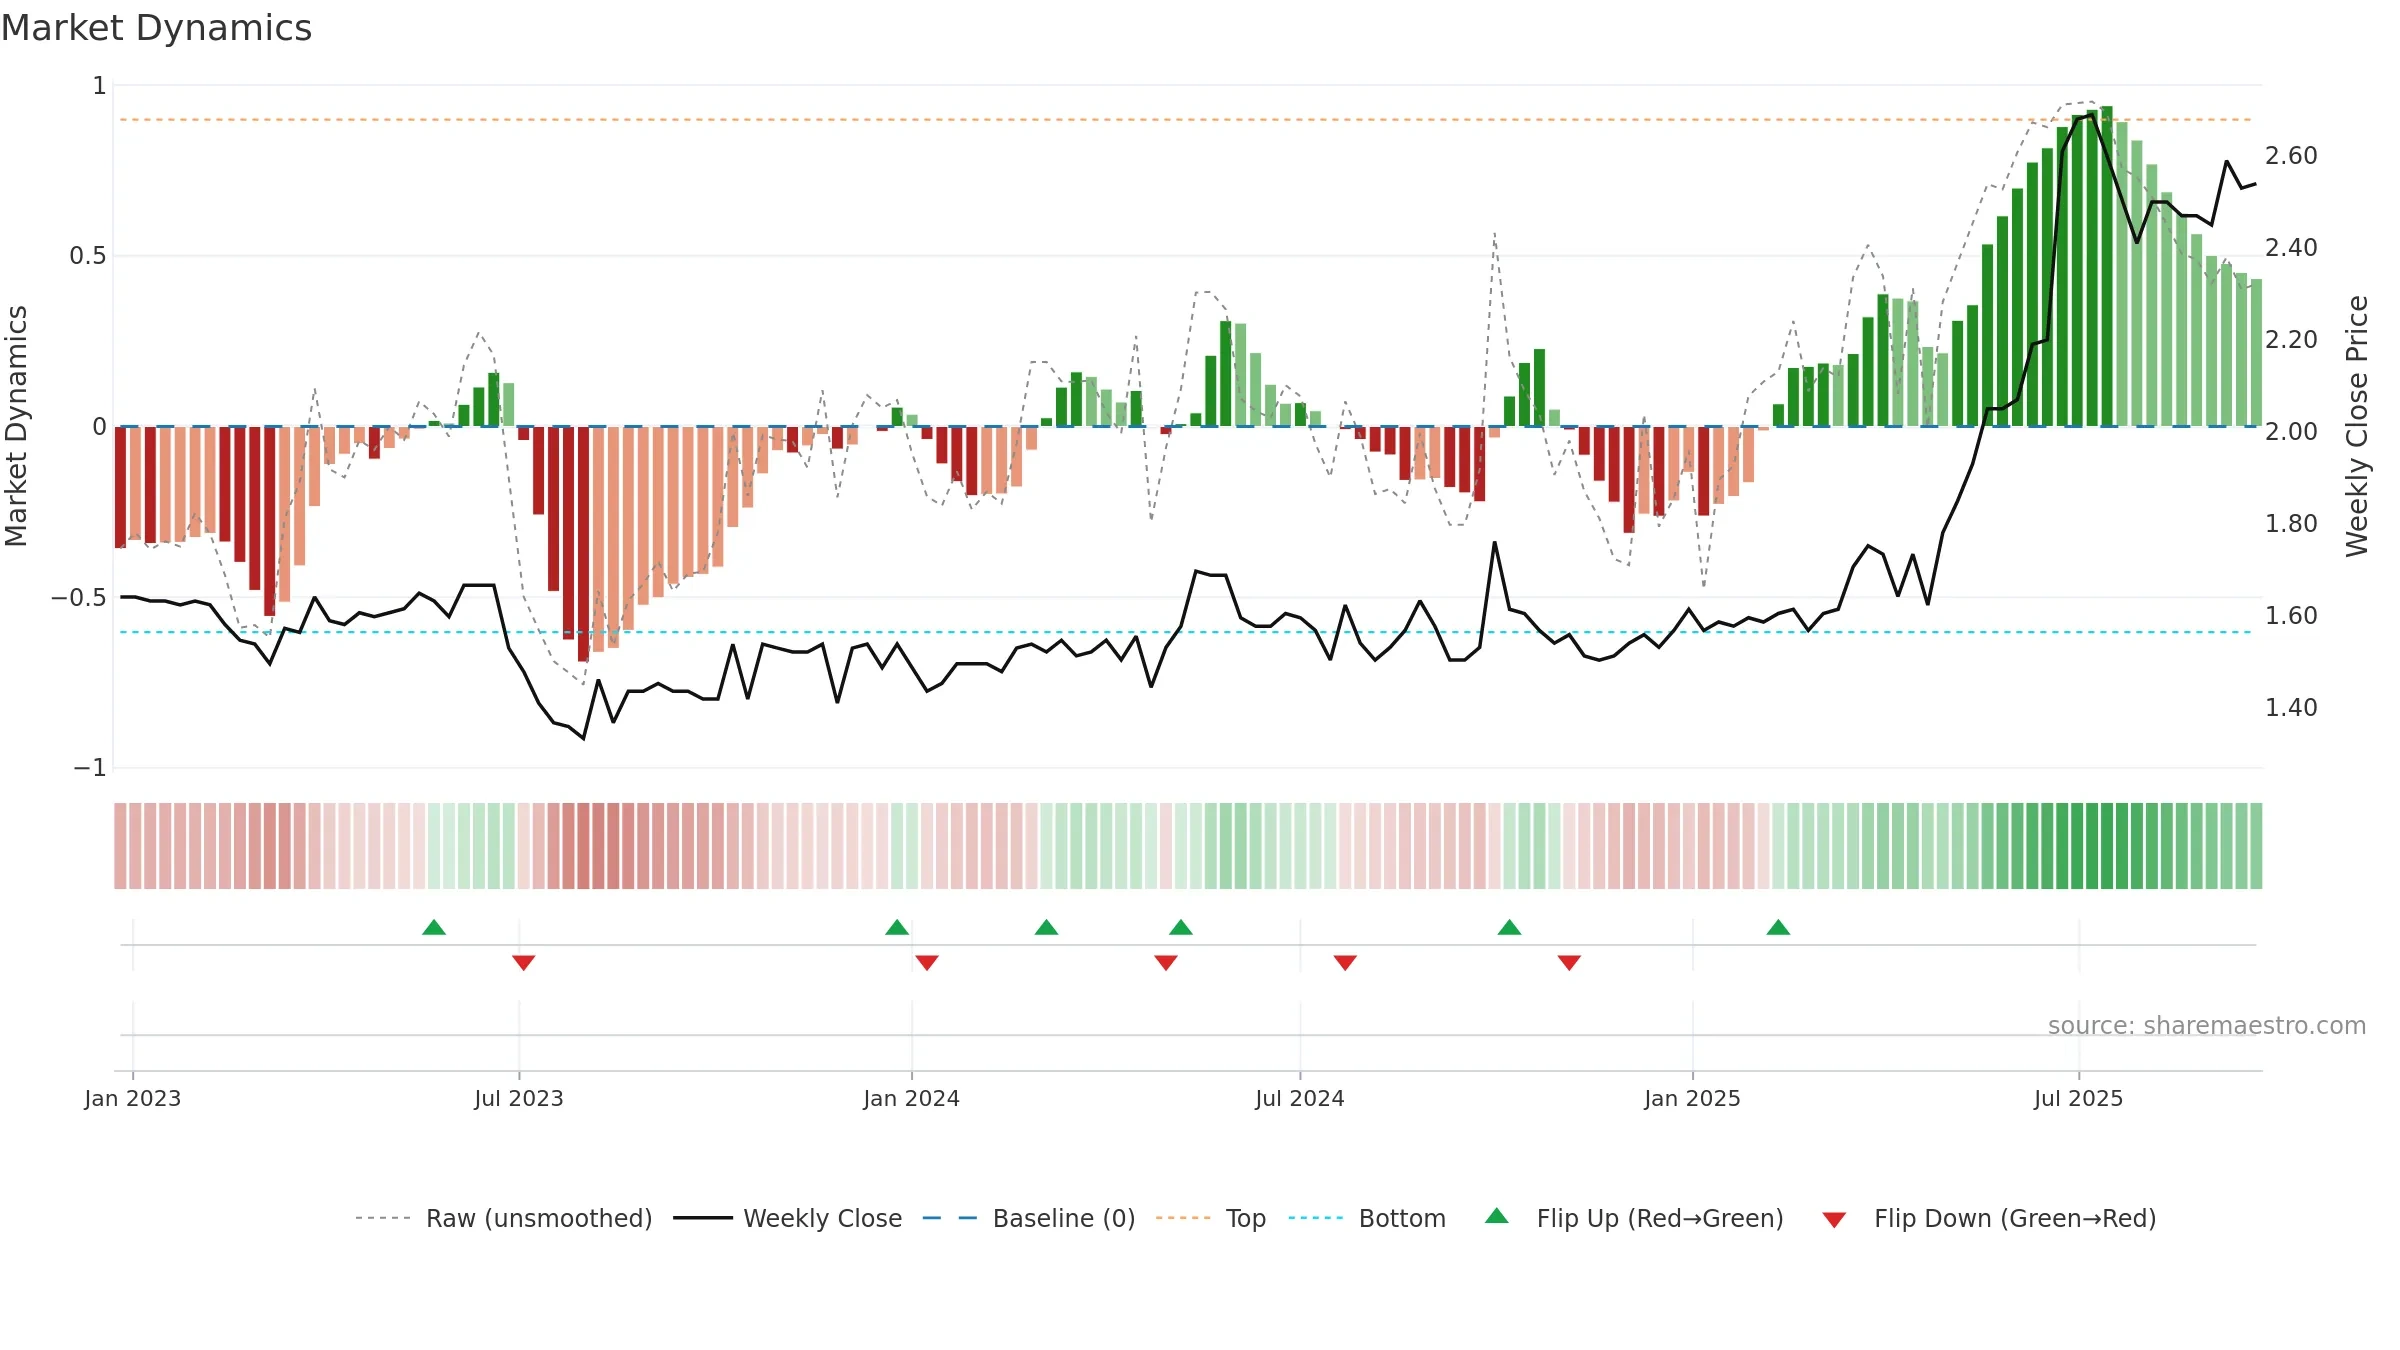Toggle the Weekly Close legend entry

[x=787, y=1218]
